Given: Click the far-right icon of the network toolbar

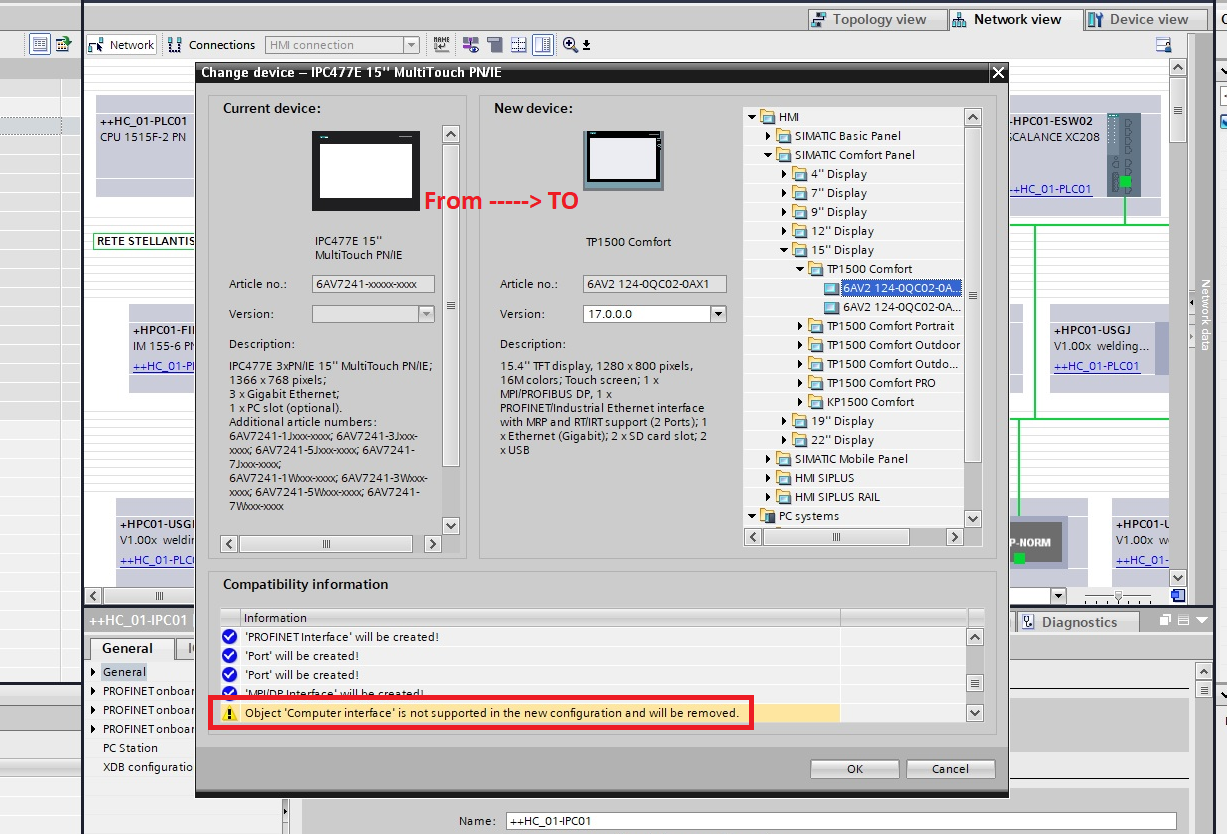Looking at the screenshot, I should [x=1163, y=44].
